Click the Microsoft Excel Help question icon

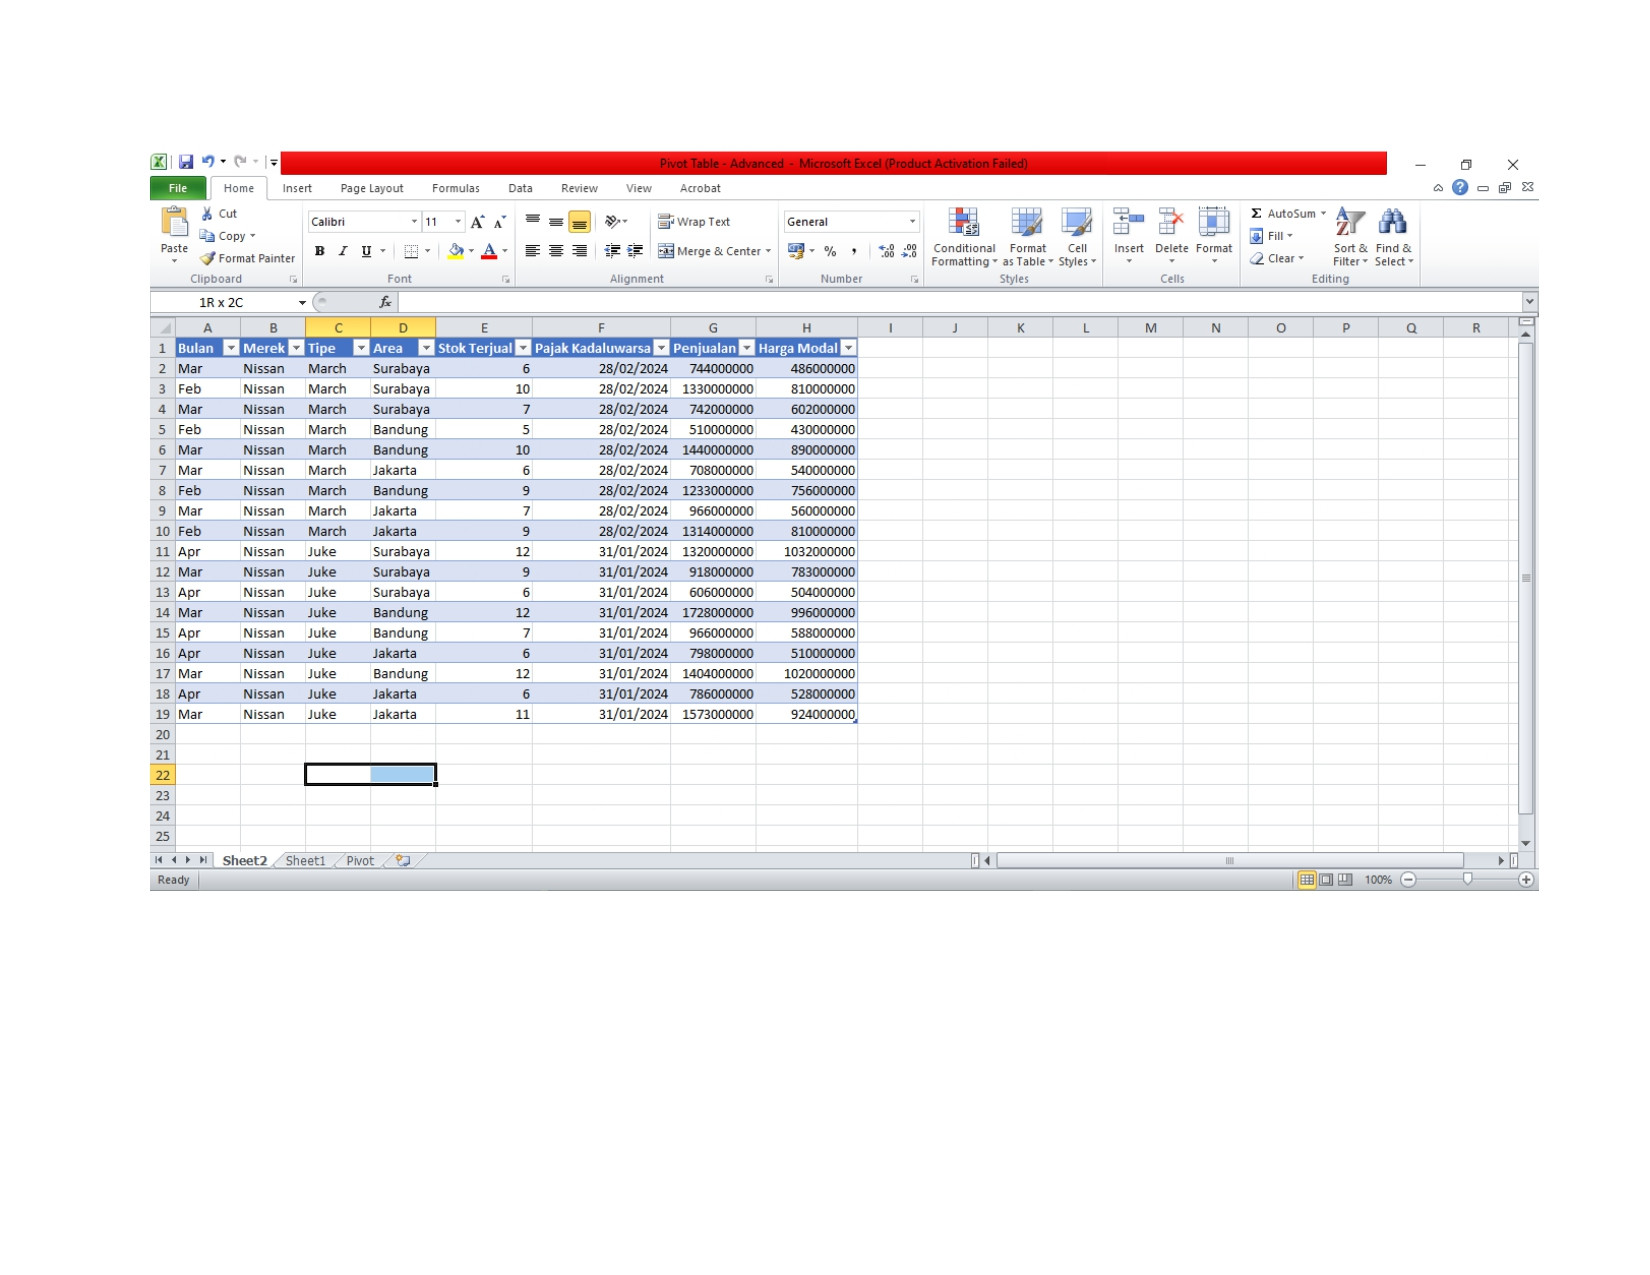pyautogui.click(x=1460, y=188)
